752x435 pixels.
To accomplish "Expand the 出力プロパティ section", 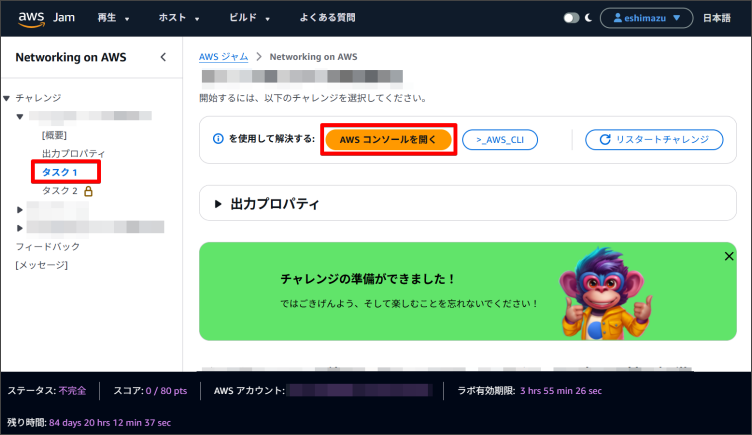I will tap(265, 204).
